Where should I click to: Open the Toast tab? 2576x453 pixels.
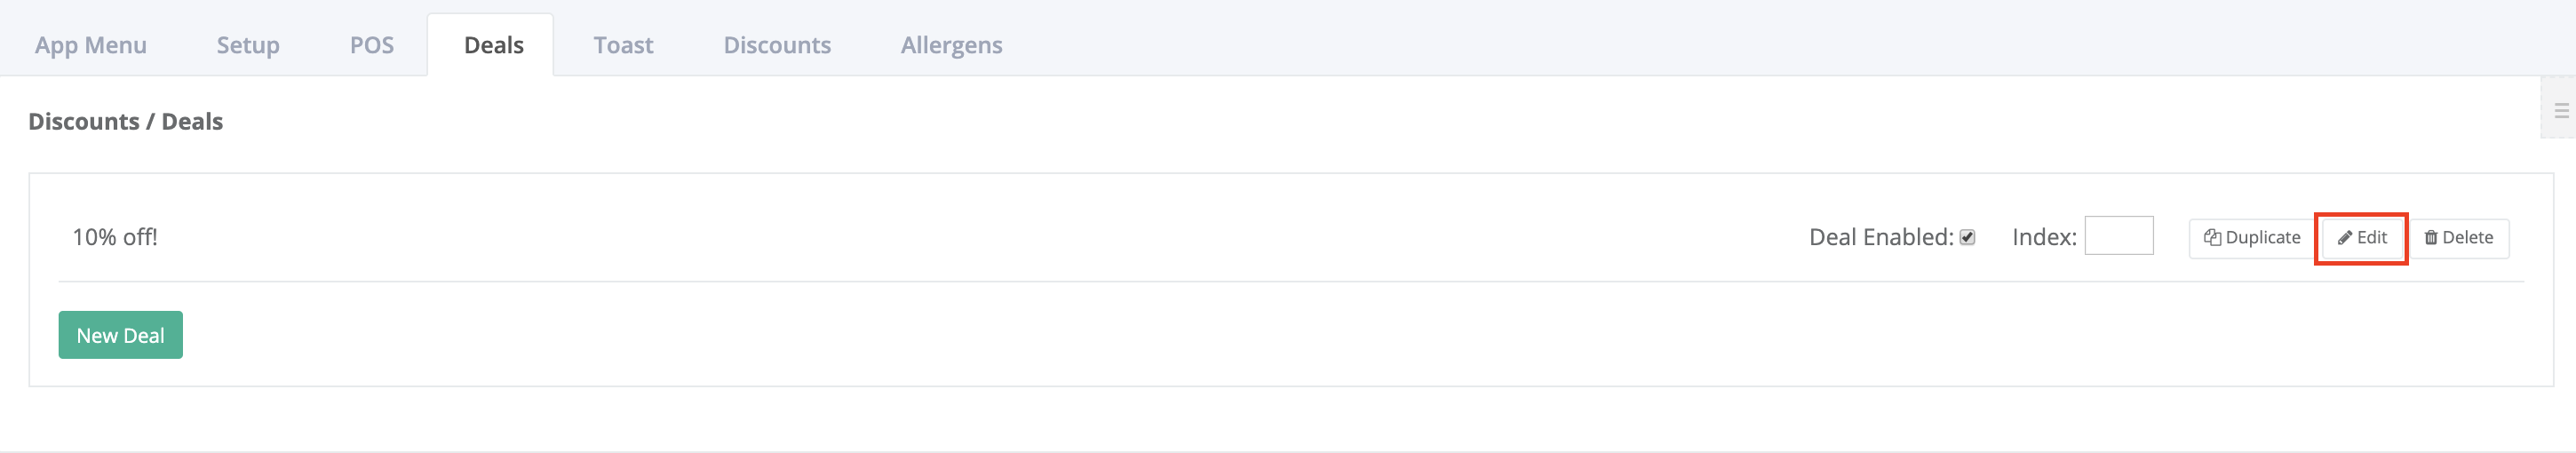coord(623,45)
